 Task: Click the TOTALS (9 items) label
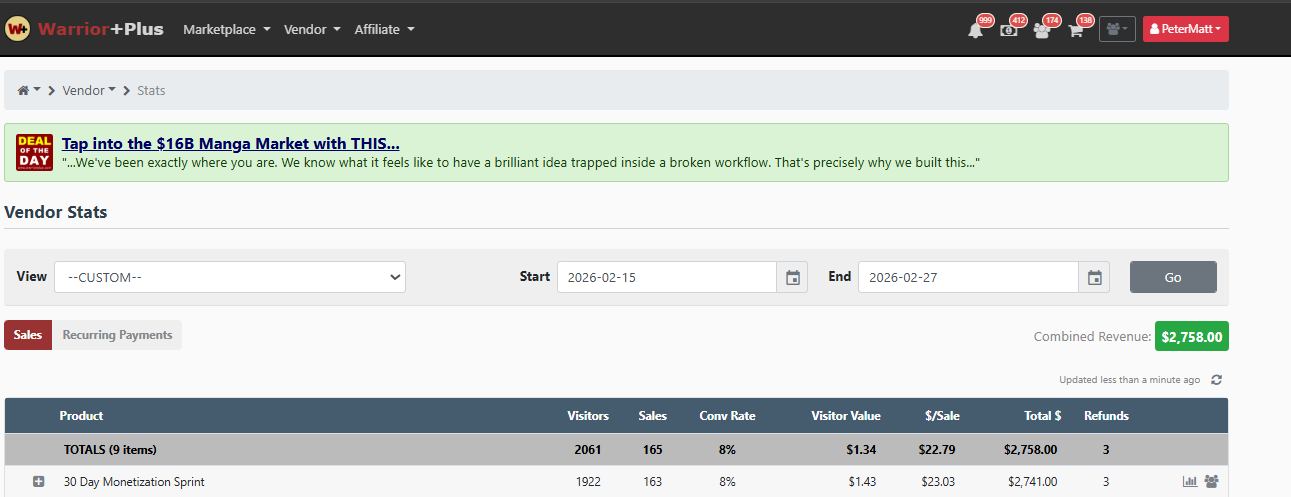click(110, 450)
